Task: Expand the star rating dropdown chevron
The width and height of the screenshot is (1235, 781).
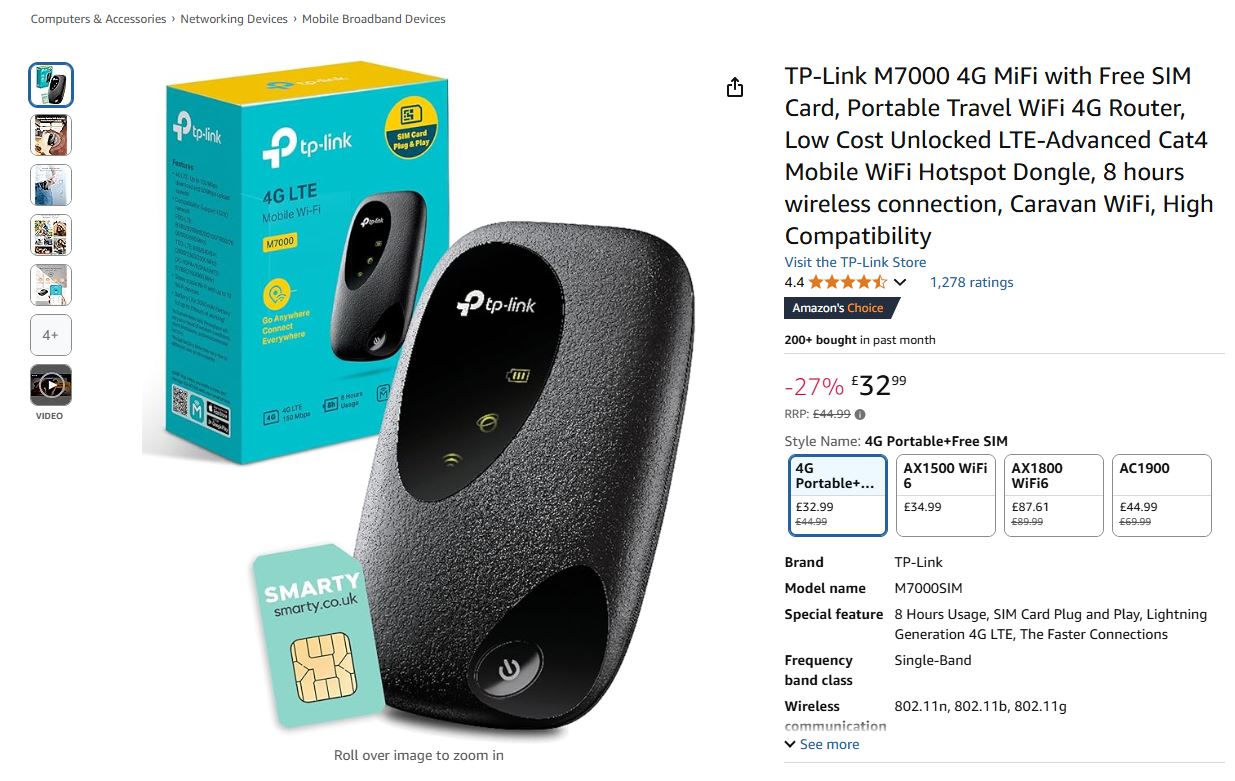Action: [899, 283]
